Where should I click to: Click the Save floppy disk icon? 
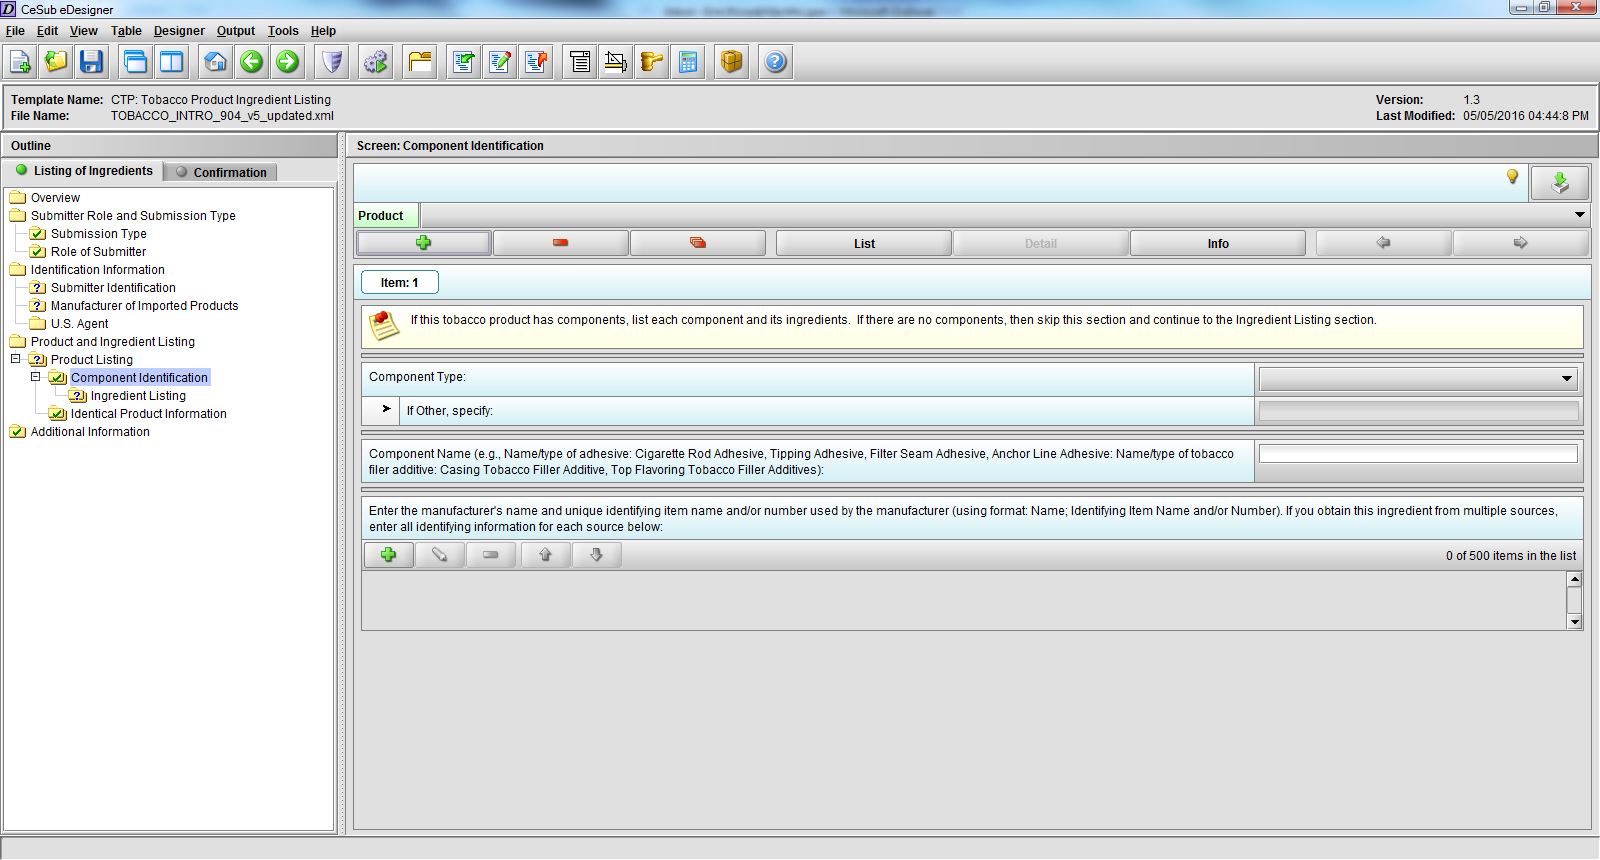[92, 62]
